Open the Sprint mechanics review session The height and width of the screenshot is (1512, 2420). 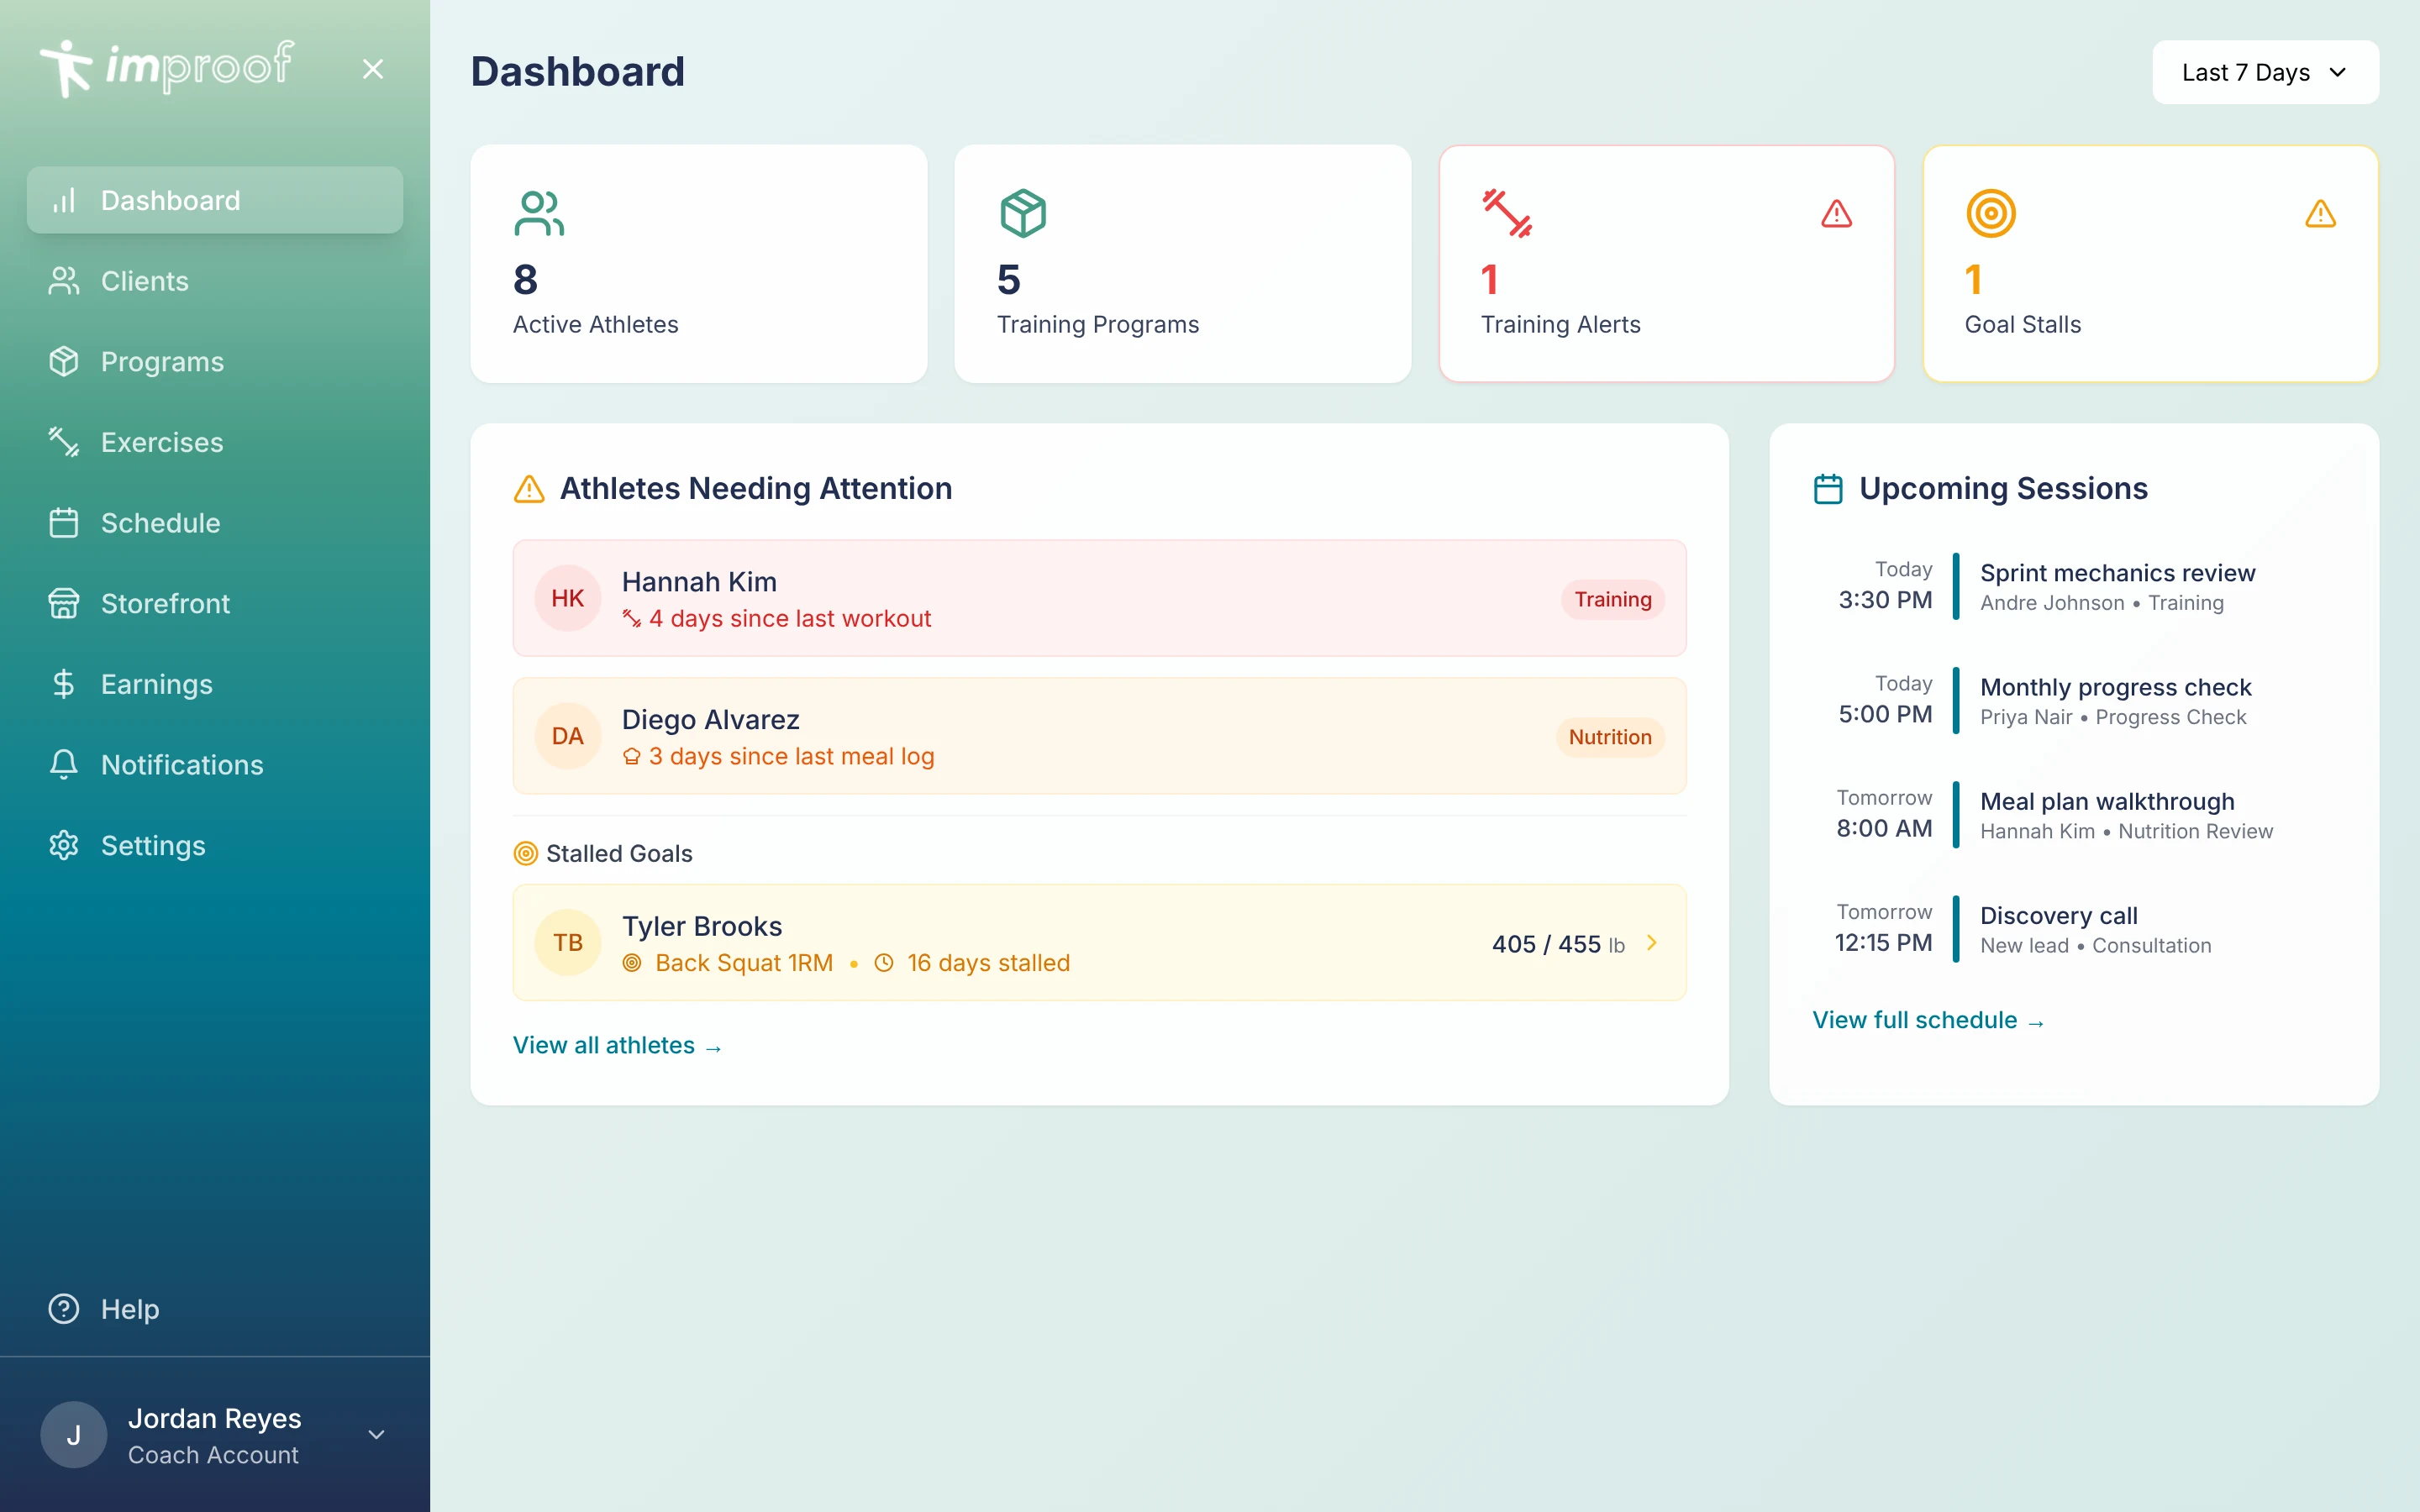click(x=2073, y=586)
